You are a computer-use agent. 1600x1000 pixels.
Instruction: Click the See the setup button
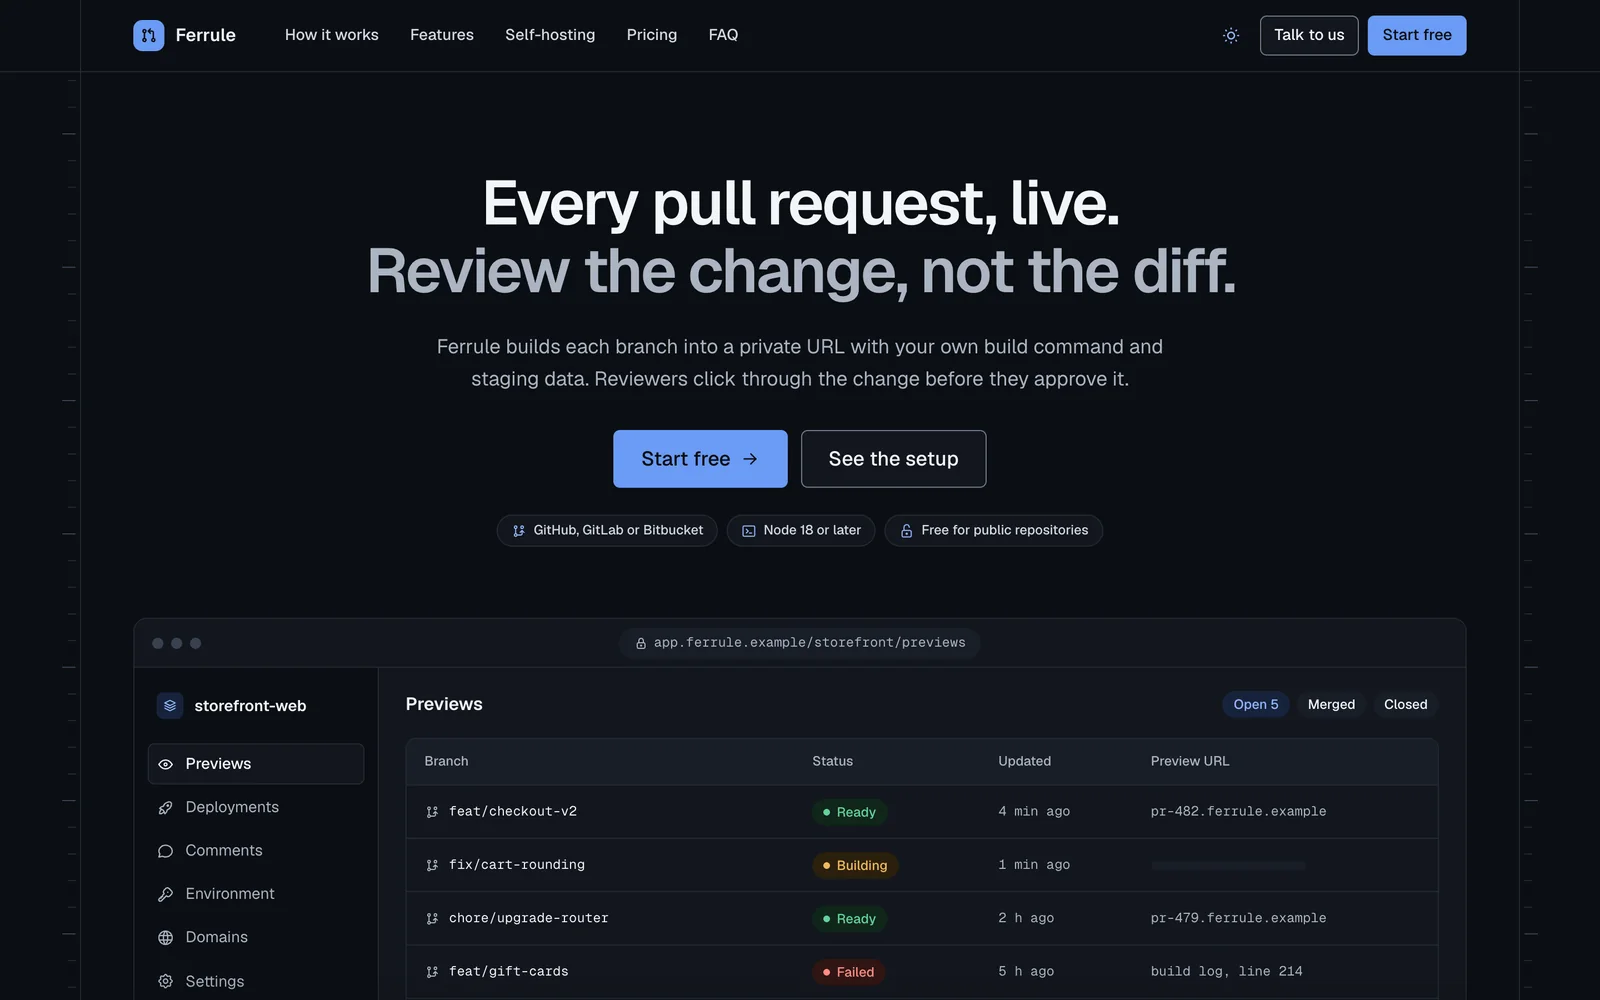coord(893,459)
